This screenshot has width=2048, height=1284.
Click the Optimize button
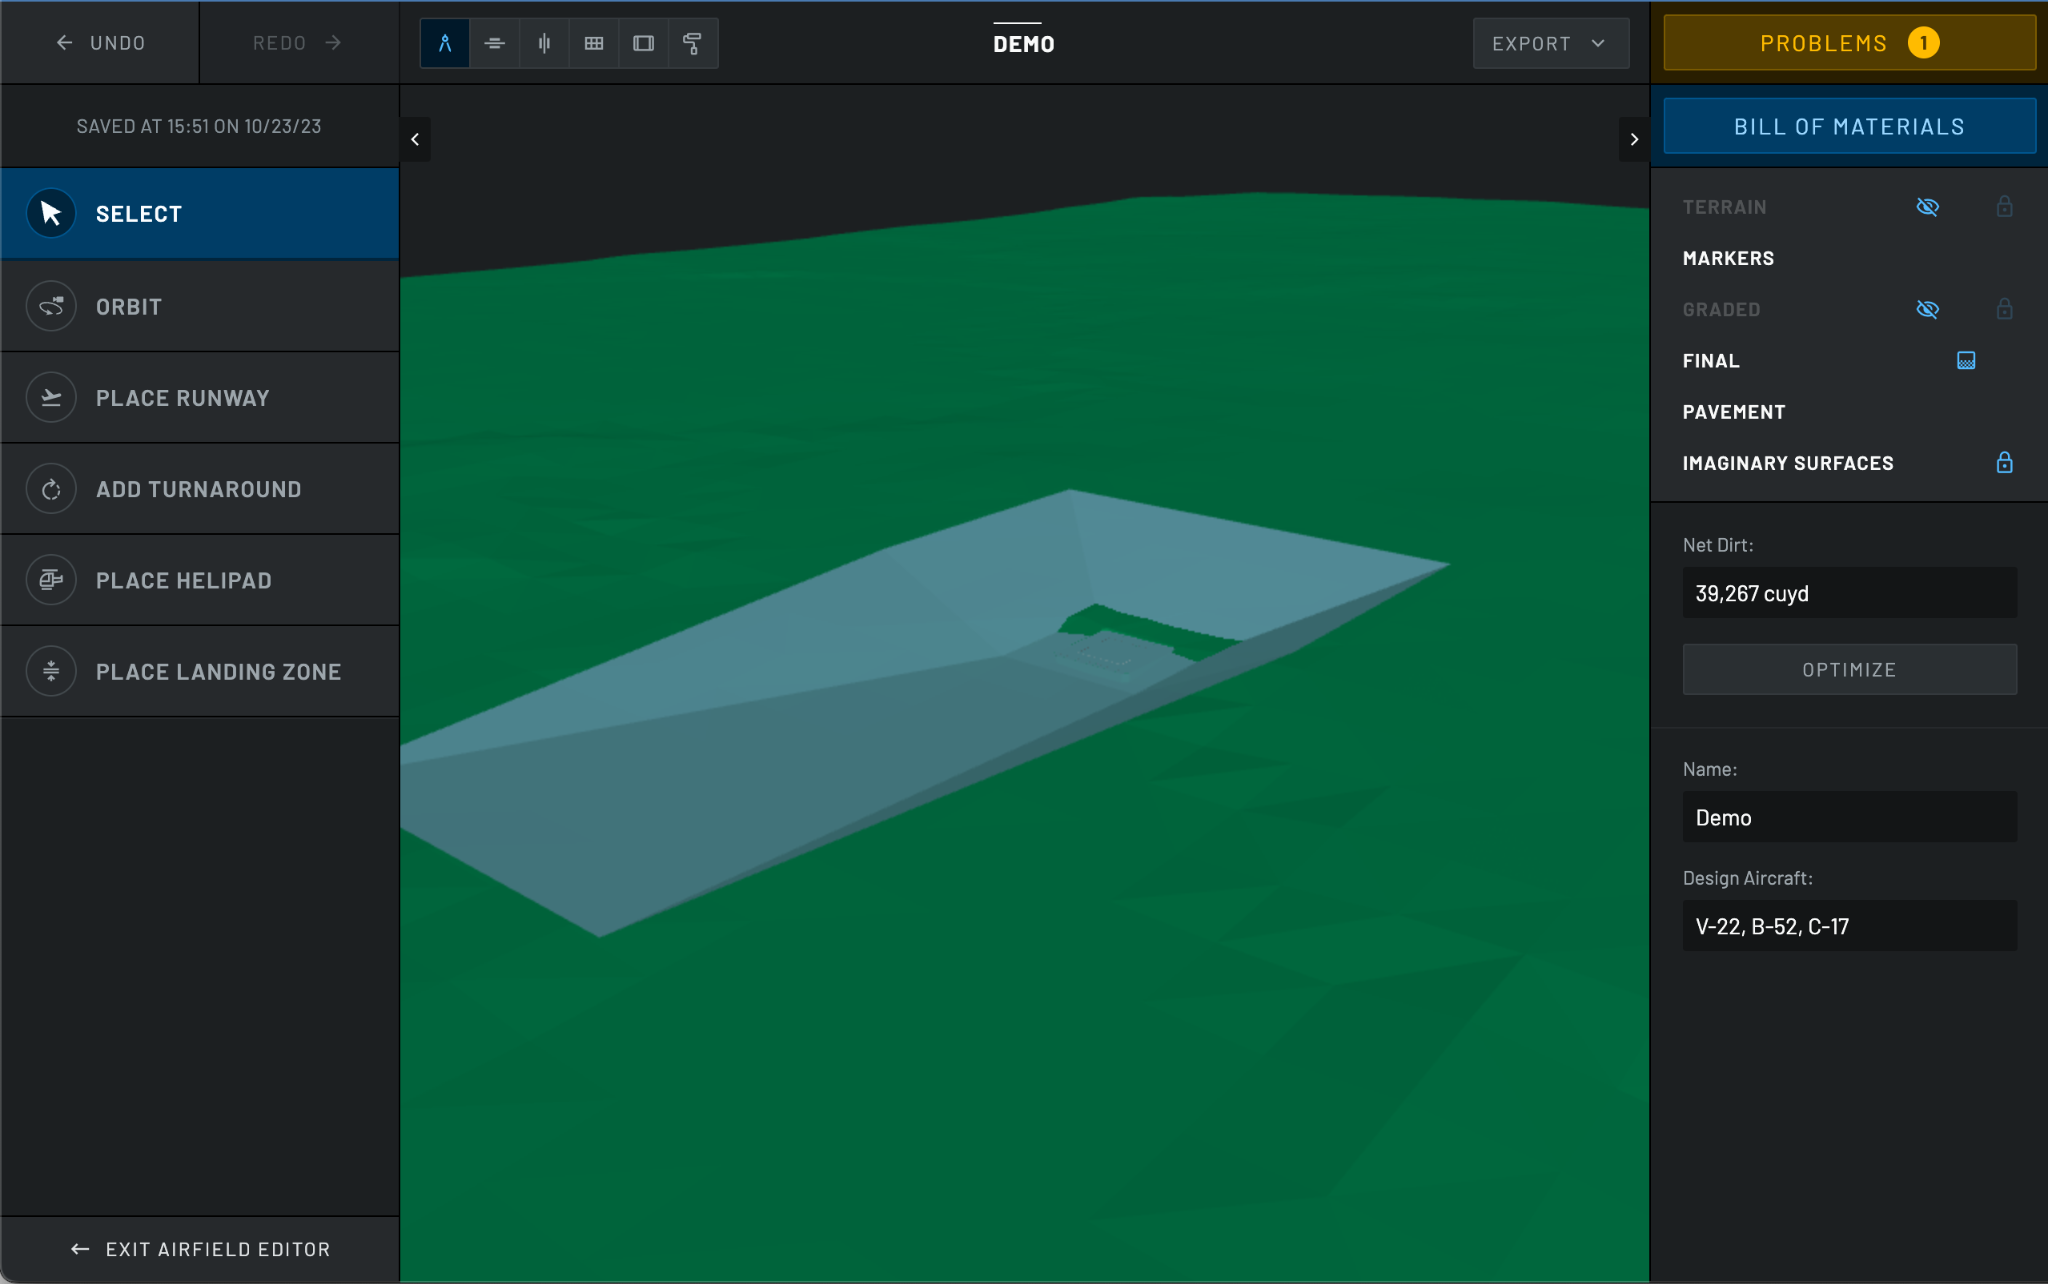(x=1847, y=669)
